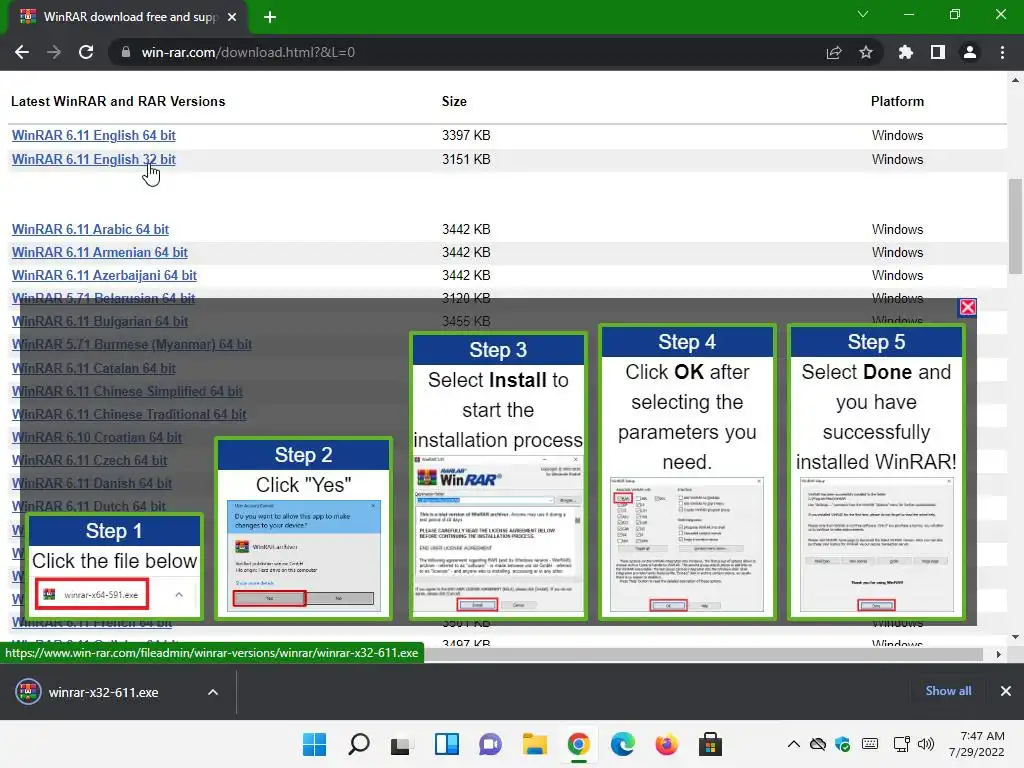Image resolution: width=1024 pixels, height=768 pixels.
Task: Open the WinRAR 6.10 Croatian 64 bit link
Action: point(97,438)
